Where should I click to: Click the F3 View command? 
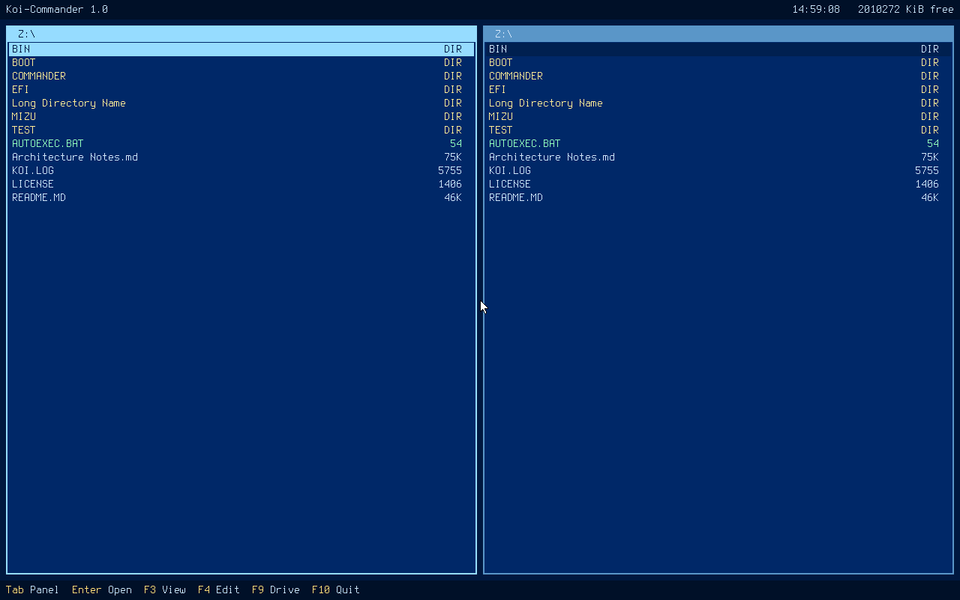(165, 590)
